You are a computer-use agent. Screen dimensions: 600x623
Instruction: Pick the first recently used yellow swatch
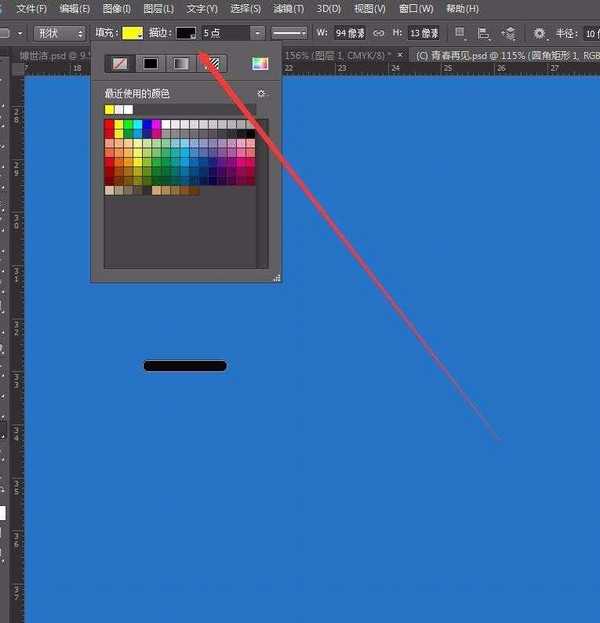[x=109, y=109]
